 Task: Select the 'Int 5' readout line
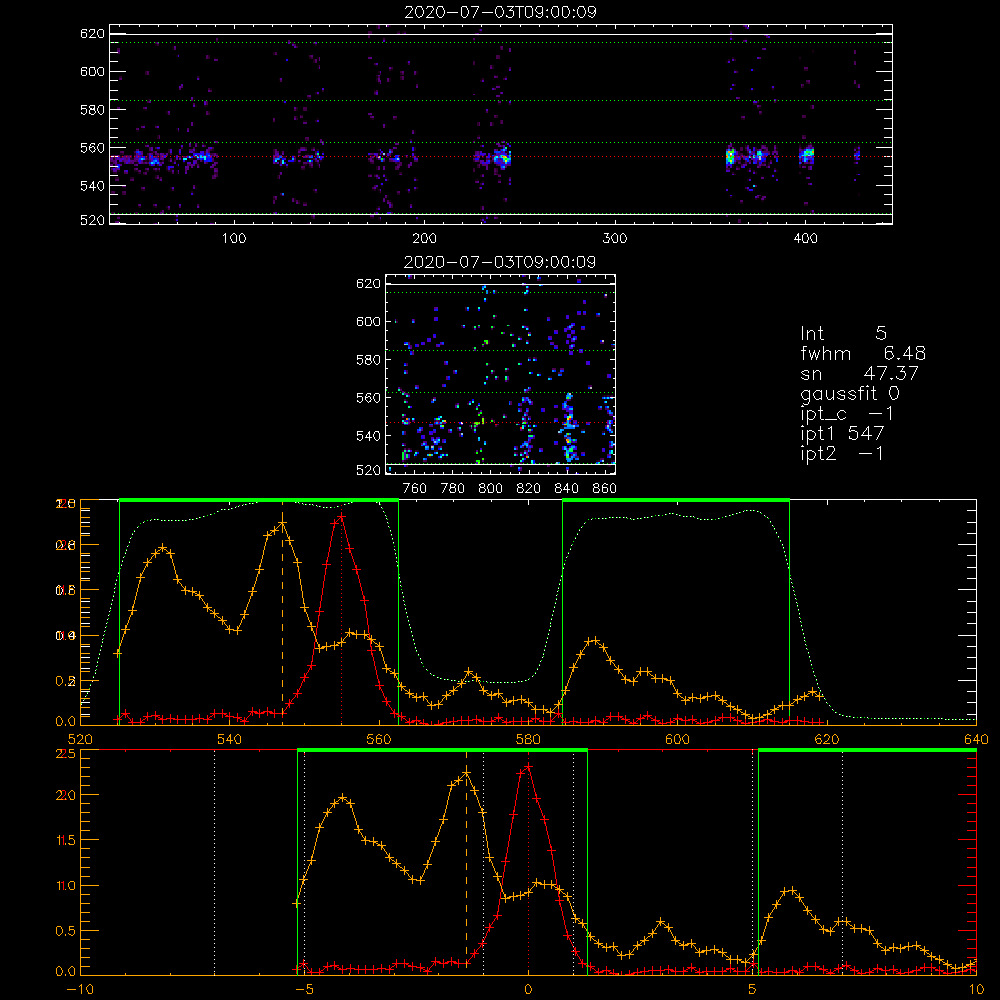point(843,333)
